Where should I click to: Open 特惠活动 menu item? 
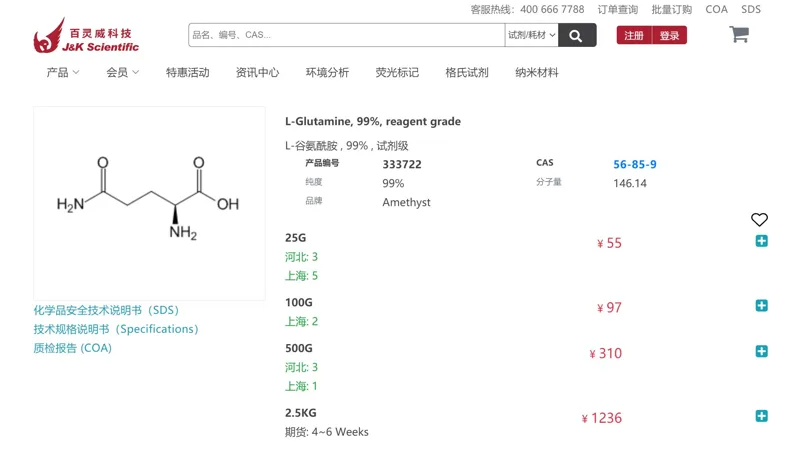(188, 72)
